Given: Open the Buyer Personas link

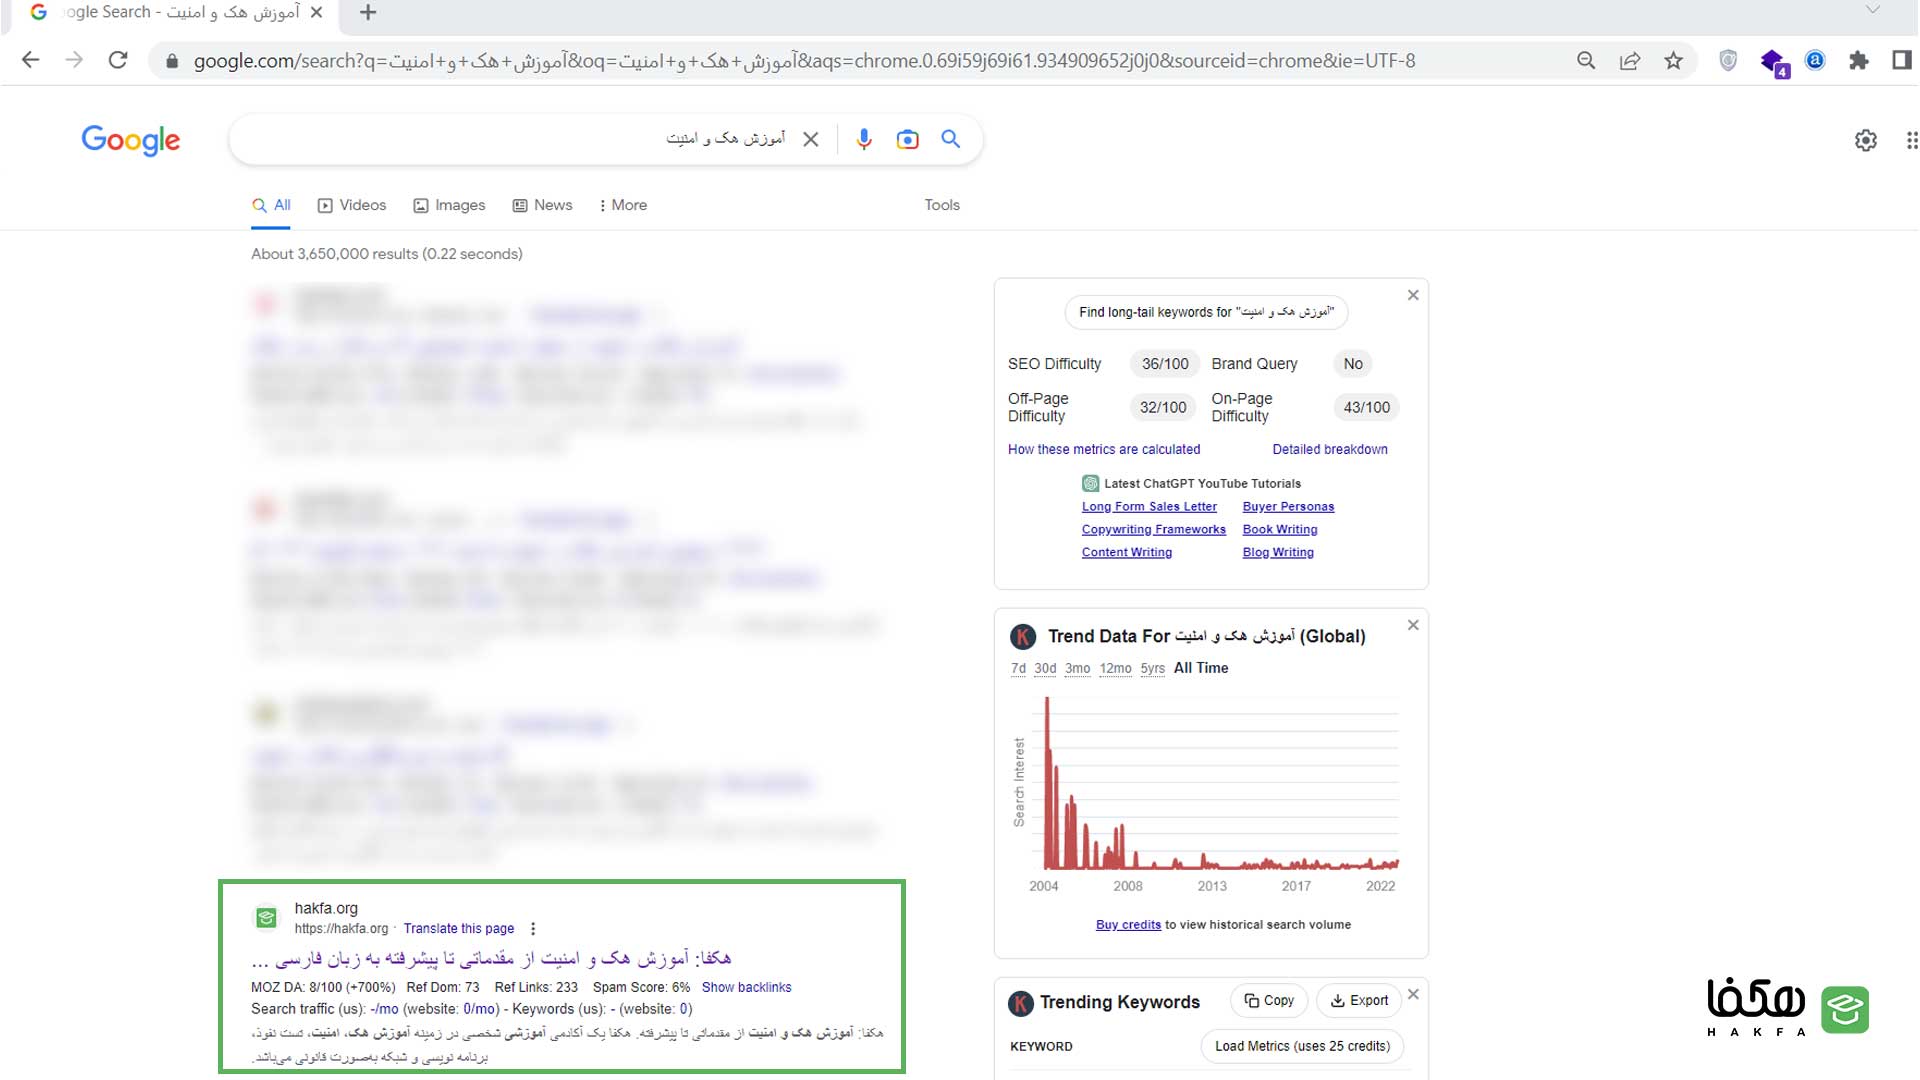Looking at the screenshot, I should [x=1288, y=507].
